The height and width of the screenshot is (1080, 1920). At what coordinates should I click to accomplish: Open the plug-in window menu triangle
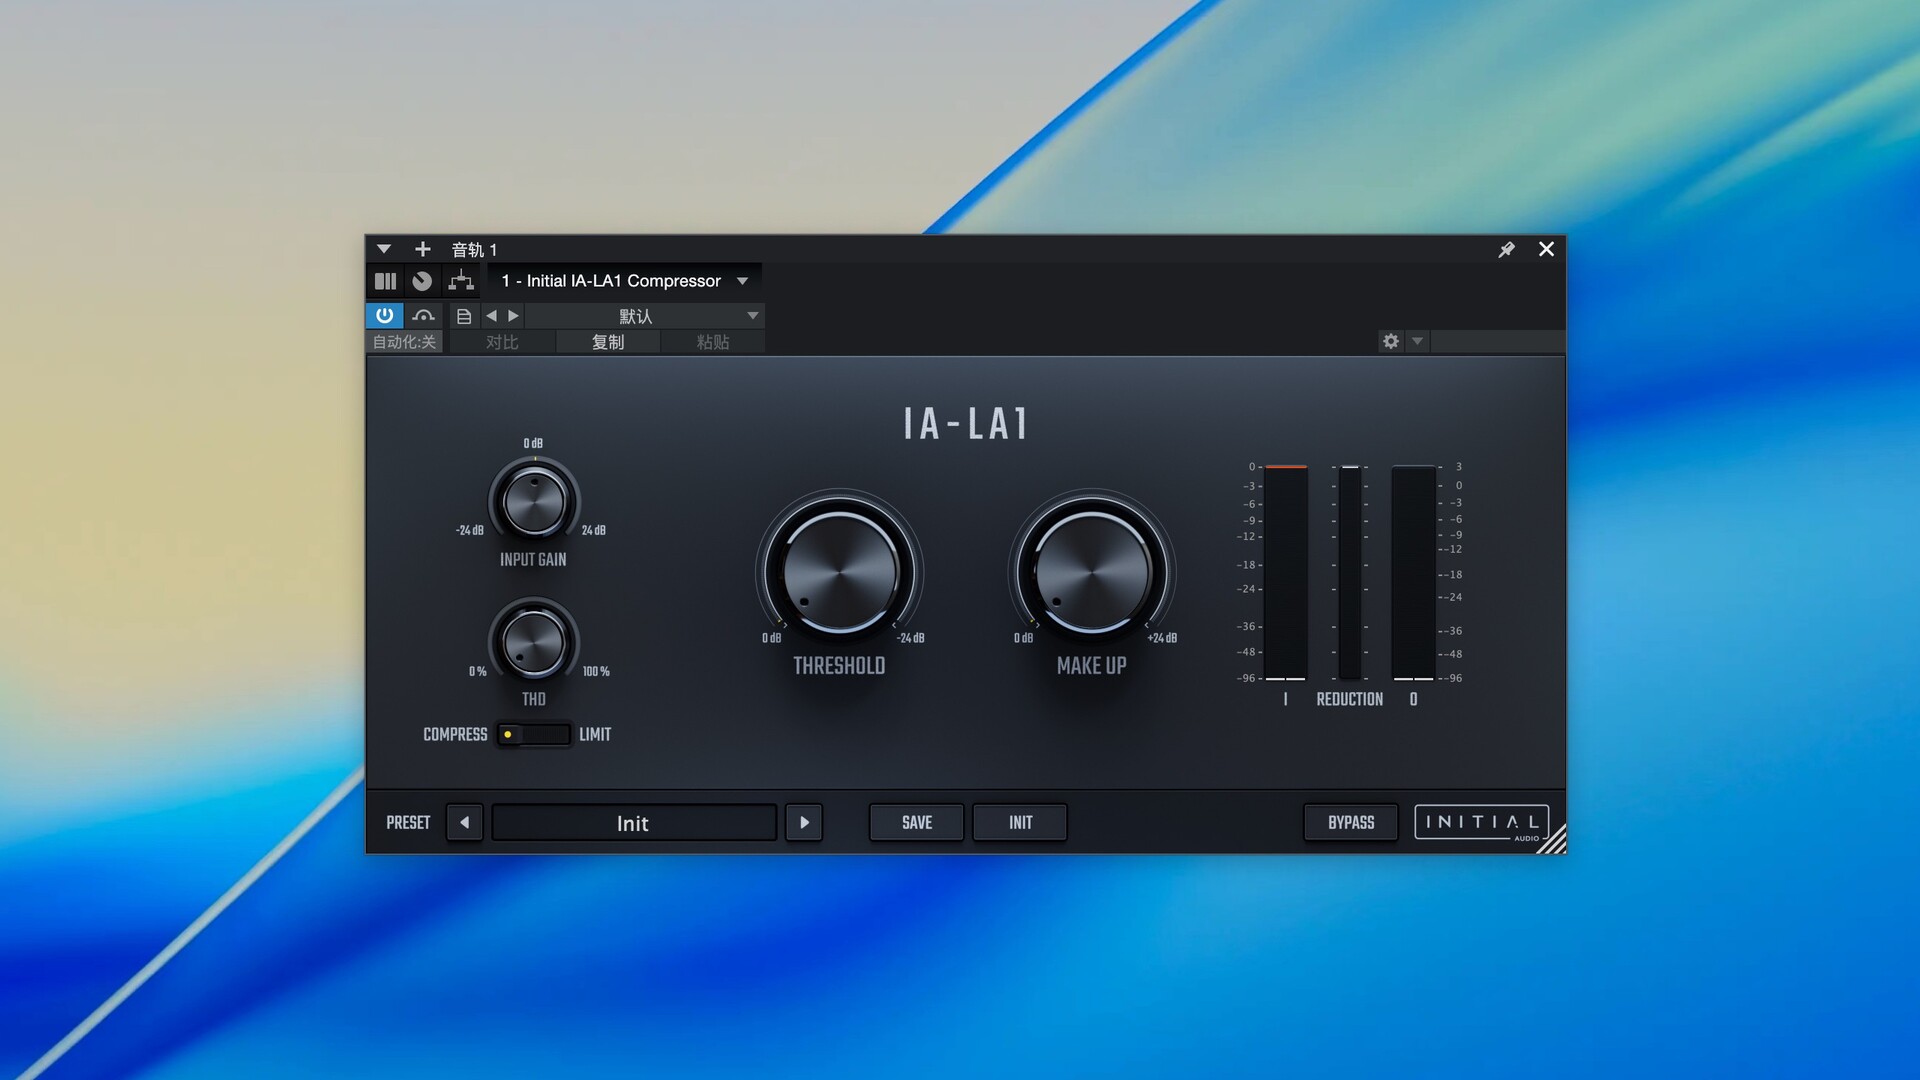pos(384,249)
